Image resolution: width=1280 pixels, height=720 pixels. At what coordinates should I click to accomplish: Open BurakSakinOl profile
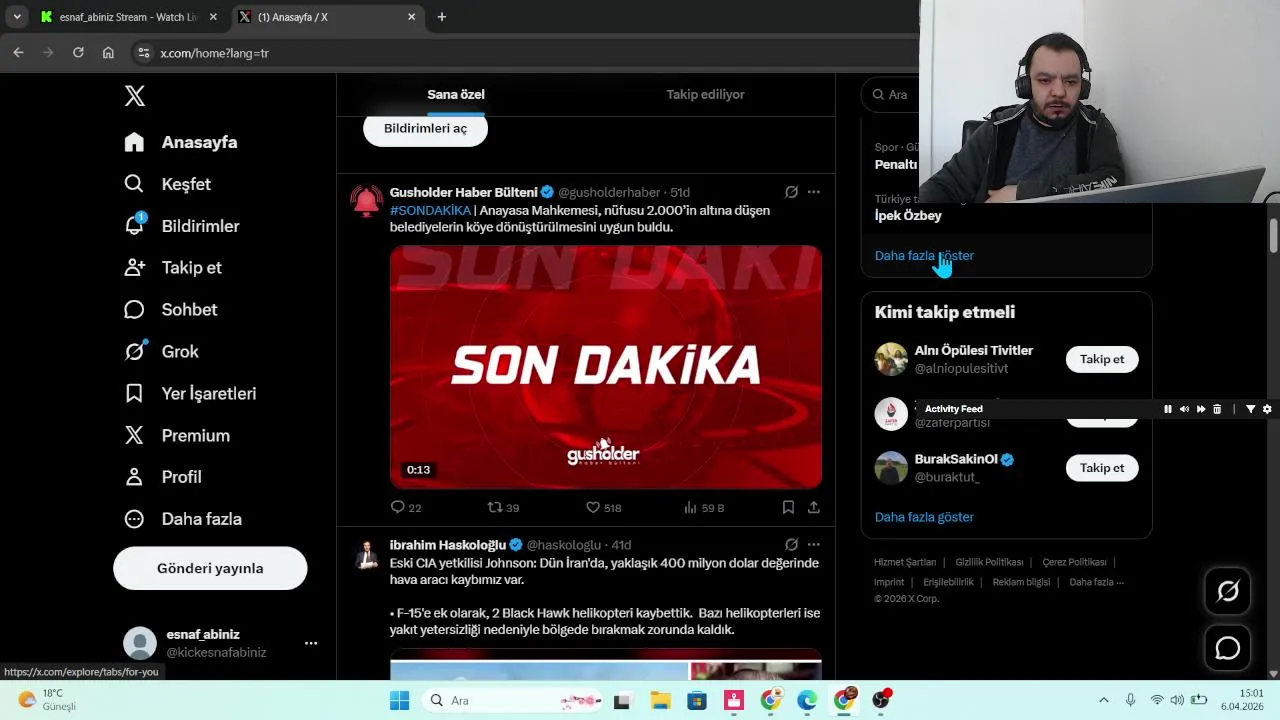pyautogui.click(x=956, y=459)
